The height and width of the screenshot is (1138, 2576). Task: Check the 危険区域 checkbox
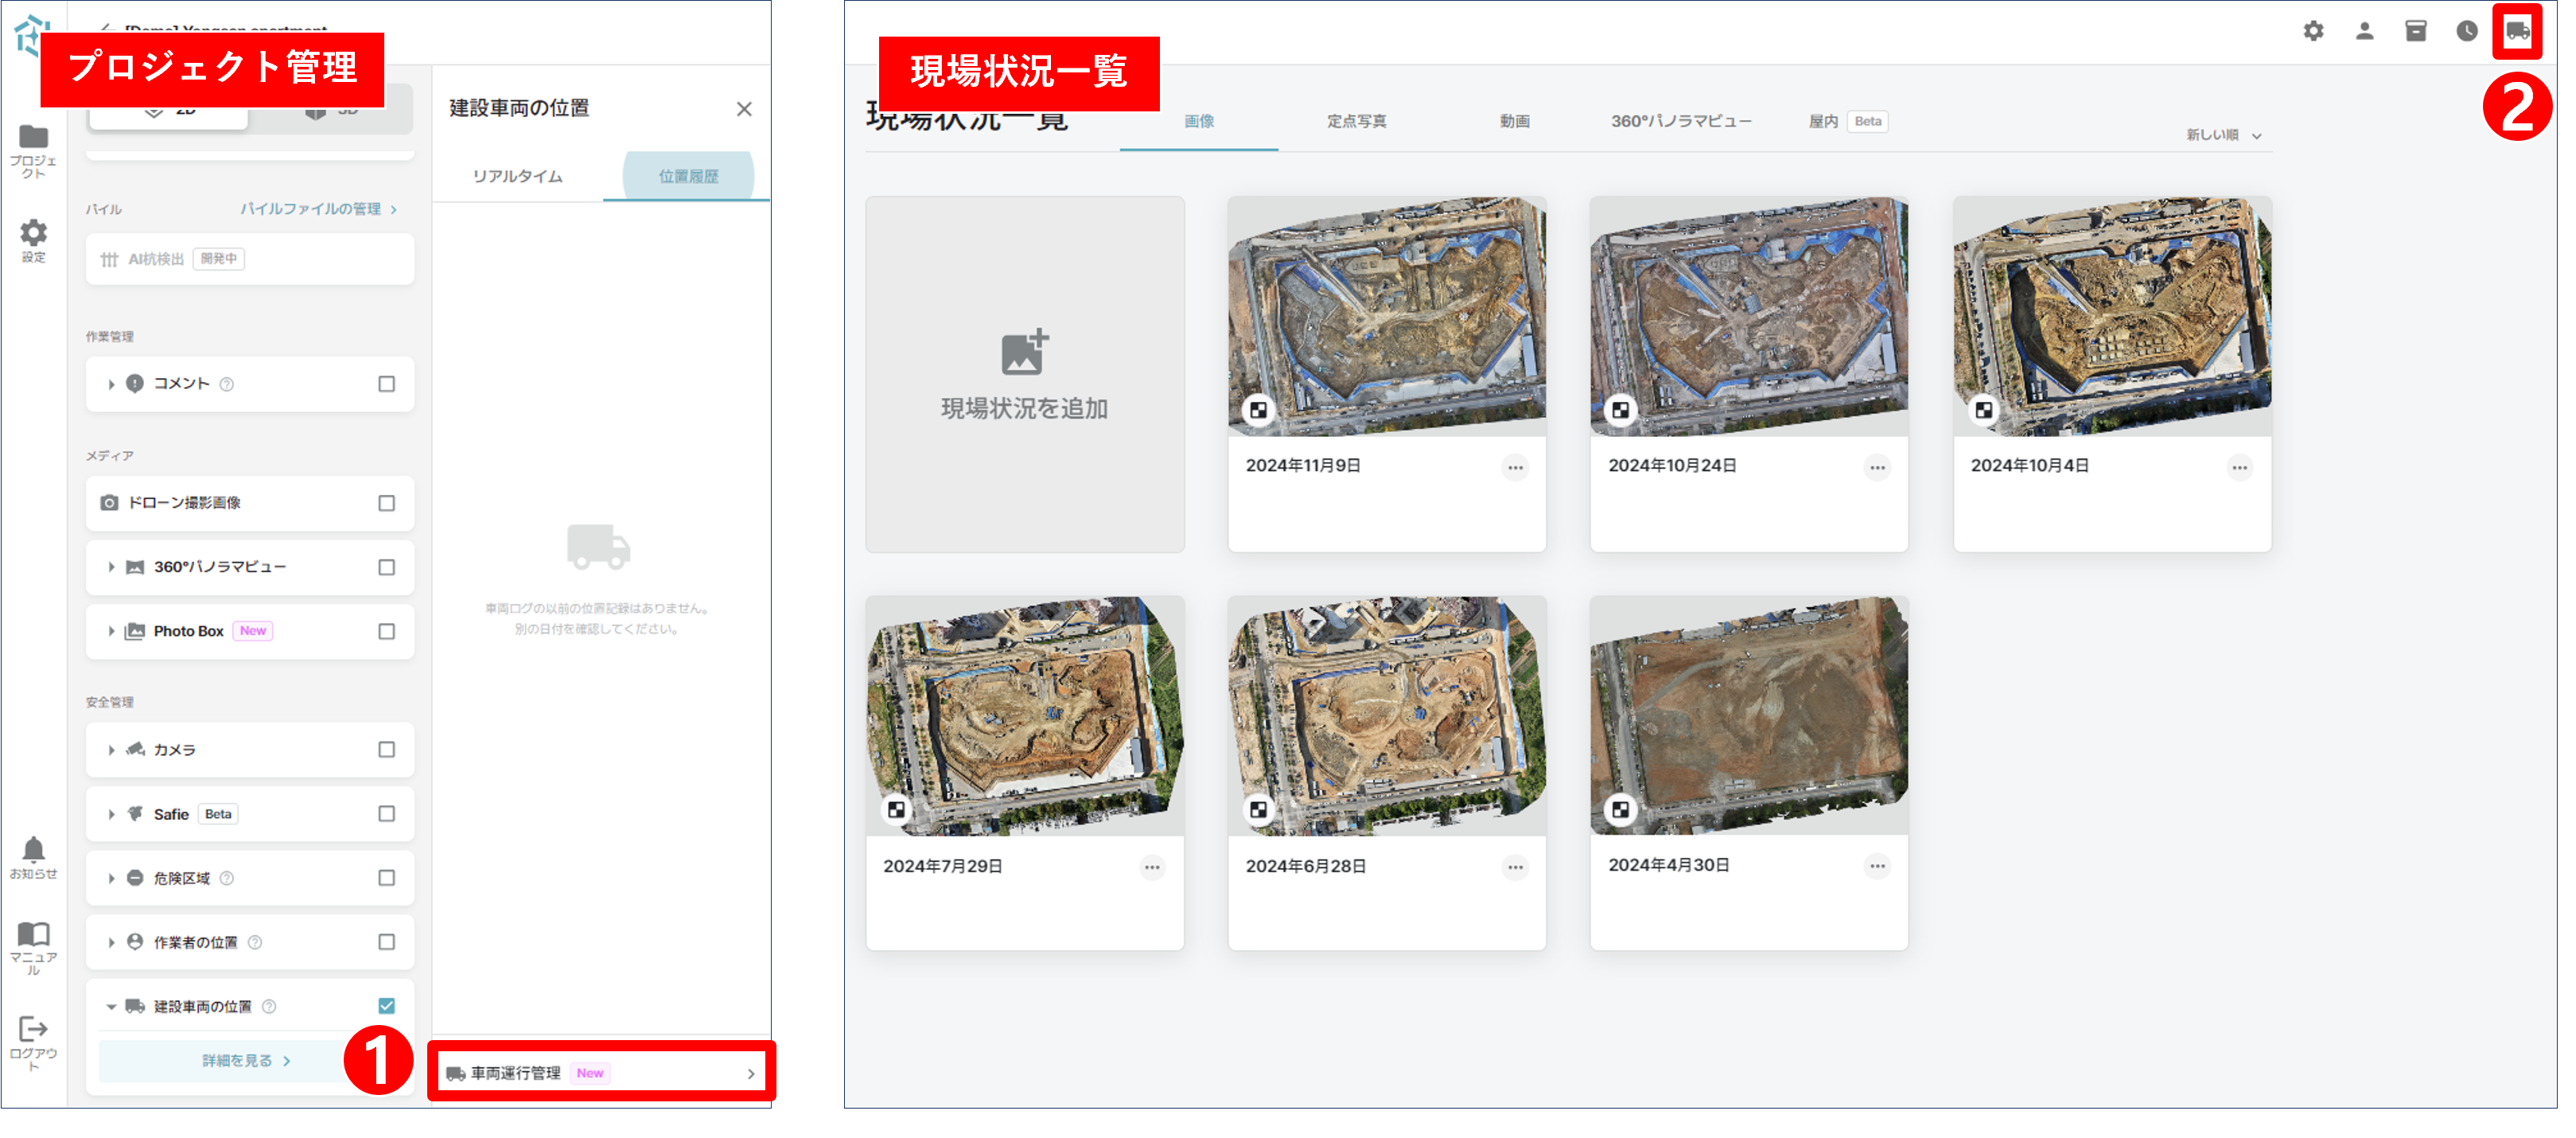387,878
